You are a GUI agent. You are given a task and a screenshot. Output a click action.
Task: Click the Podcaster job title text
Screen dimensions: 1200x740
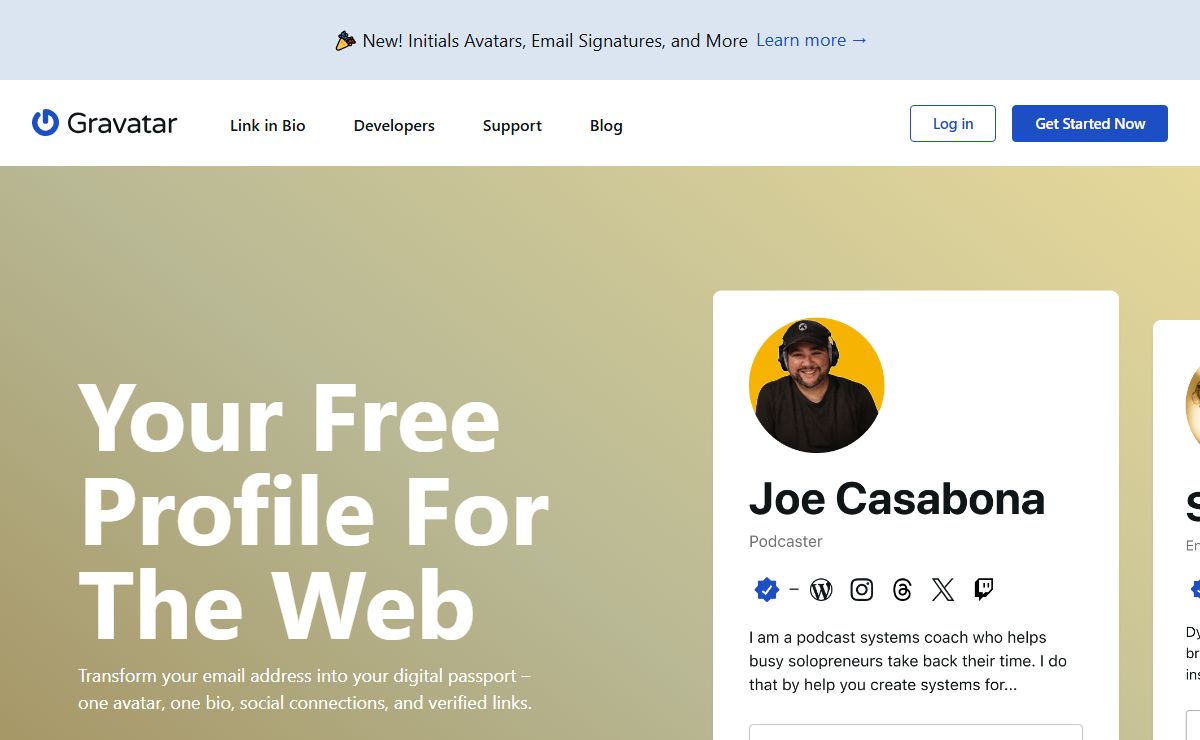pos(786,541)
